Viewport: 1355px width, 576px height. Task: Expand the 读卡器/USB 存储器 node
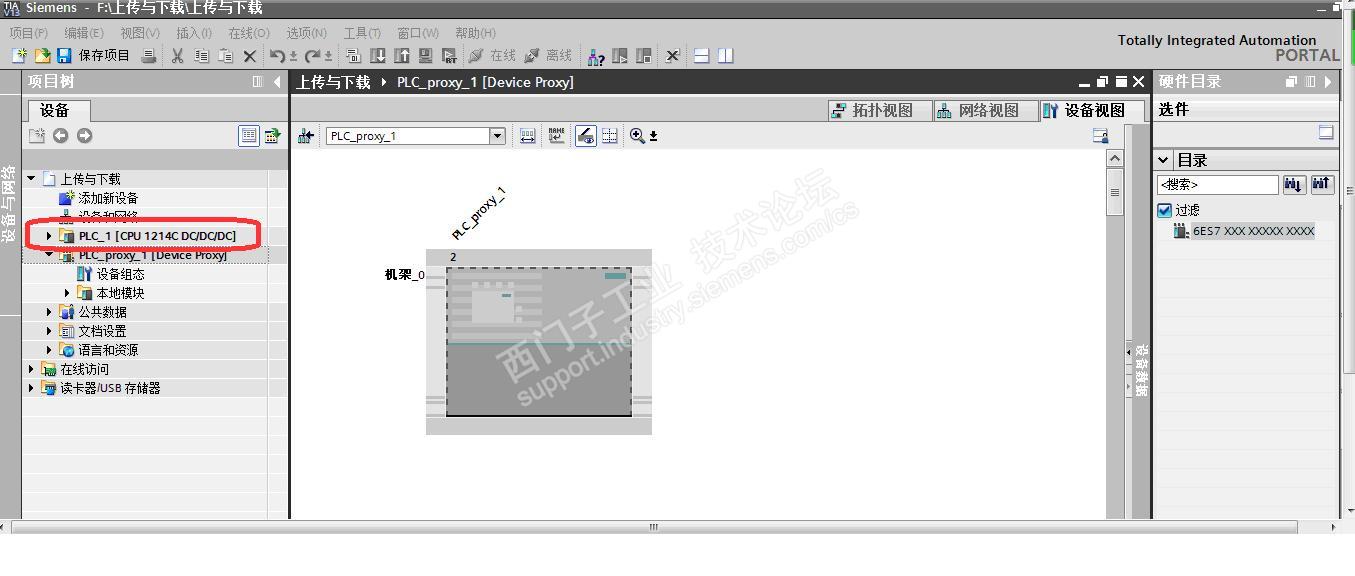point(31,388)
